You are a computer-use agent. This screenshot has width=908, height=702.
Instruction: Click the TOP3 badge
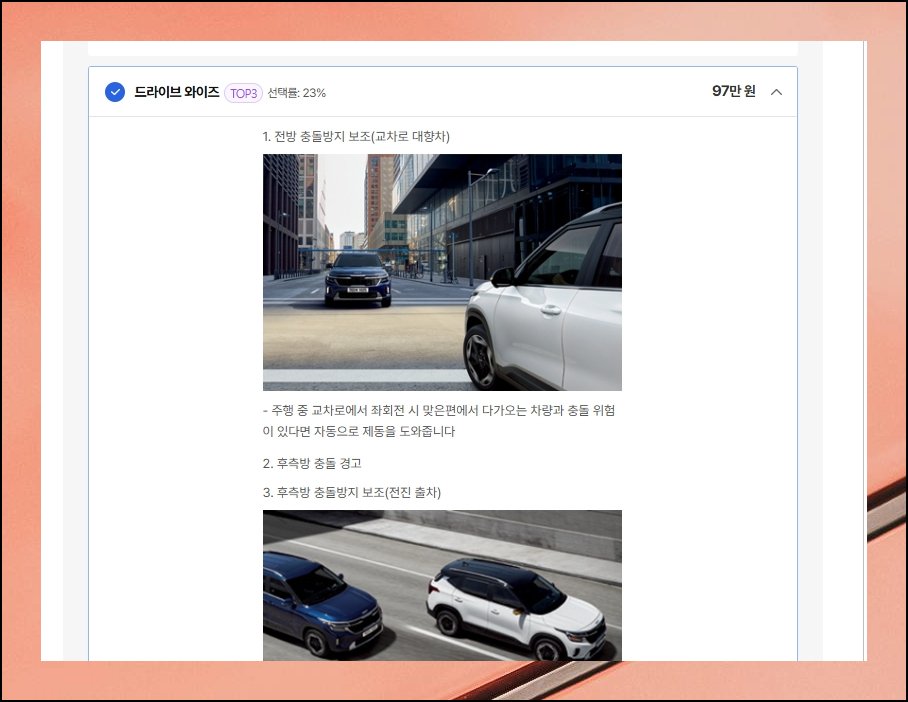coord(244,93)
